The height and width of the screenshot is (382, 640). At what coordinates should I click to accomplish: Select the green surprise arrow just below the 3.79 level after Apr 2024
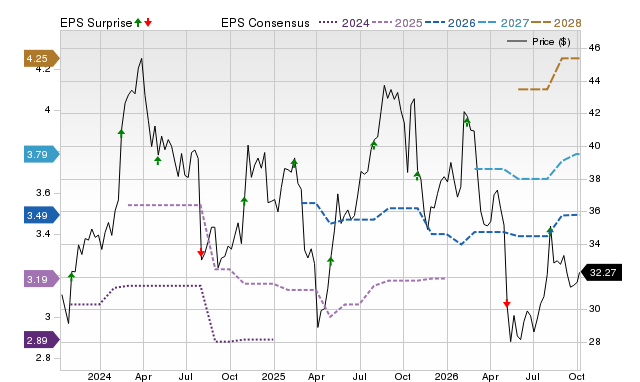[x=158, y=160]
